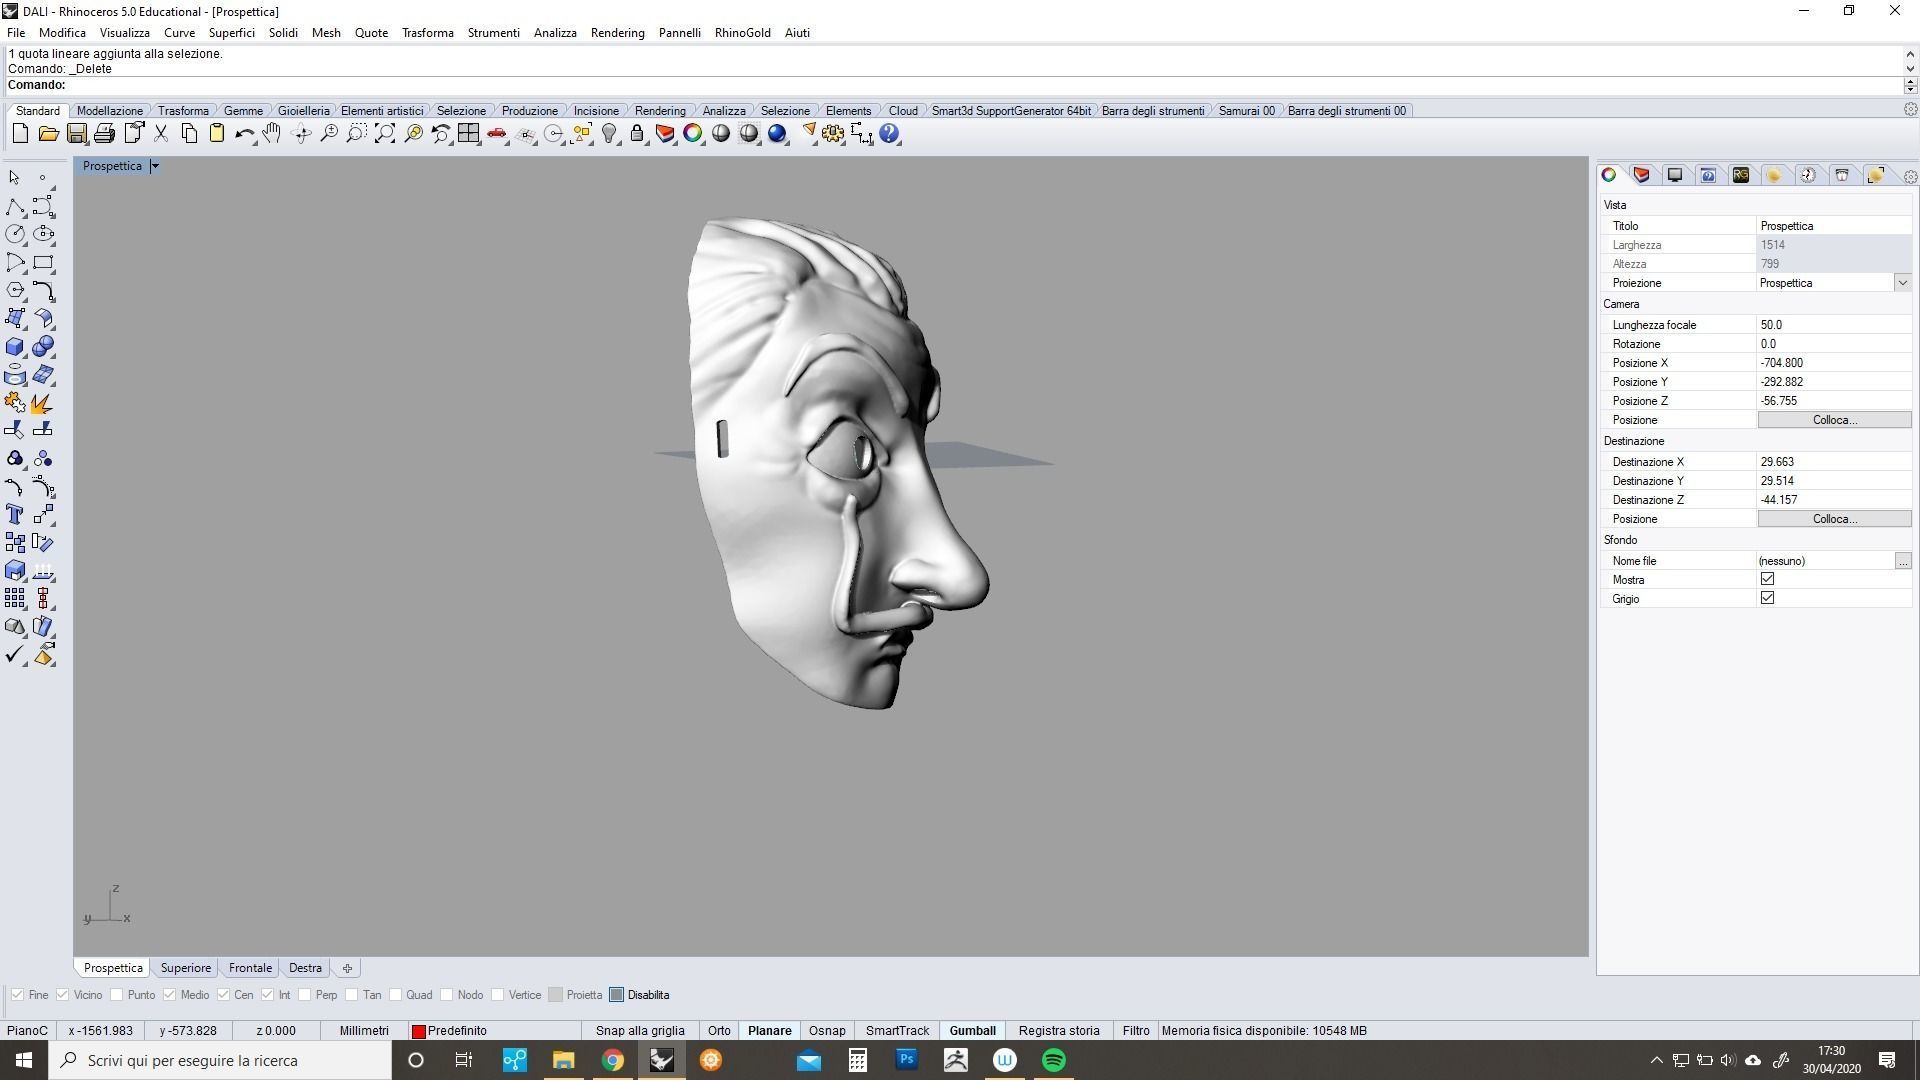Click the red car set view icon
The image size is (1920, 1080).
[x=497, y=134]
